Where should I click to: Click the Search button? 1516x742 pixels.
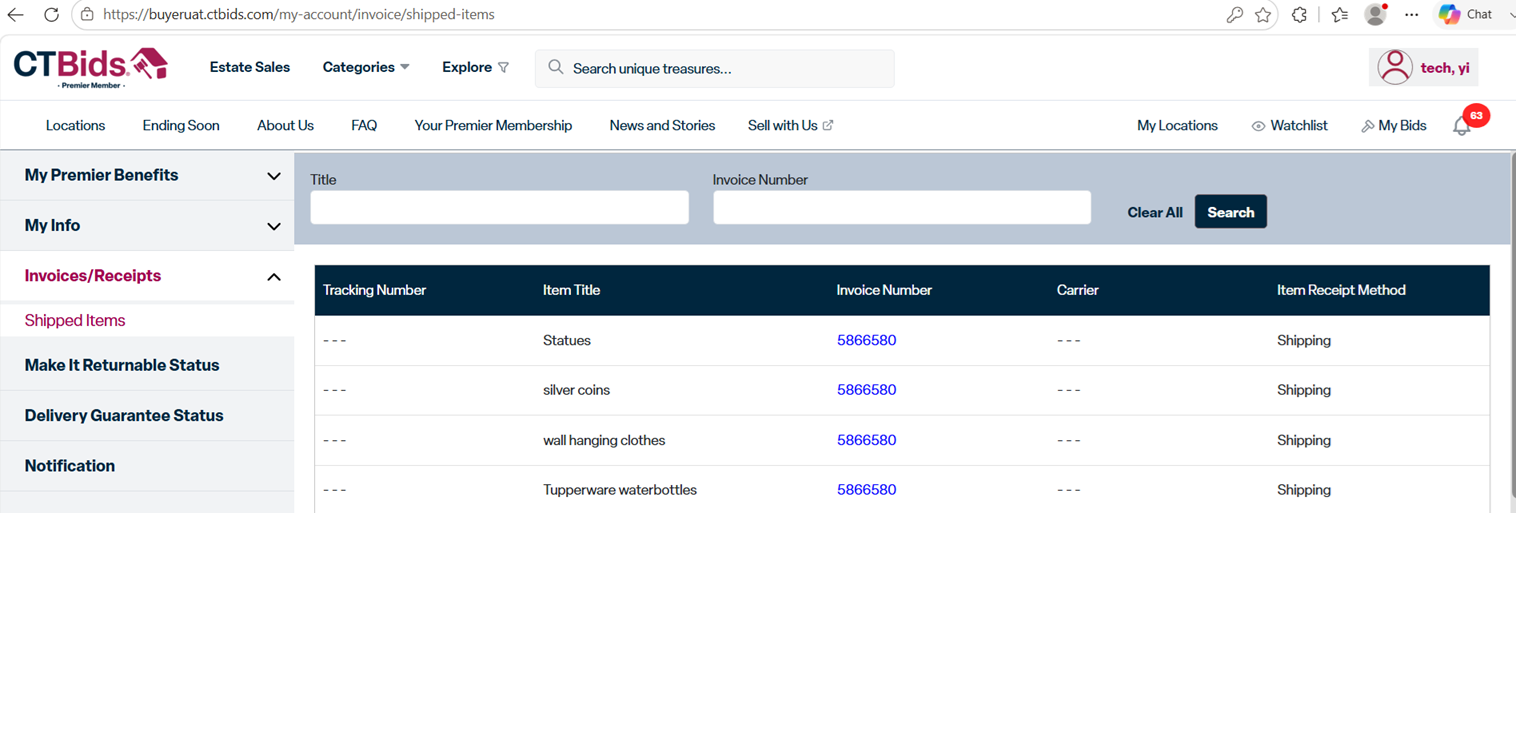[x=1230, y=212]
